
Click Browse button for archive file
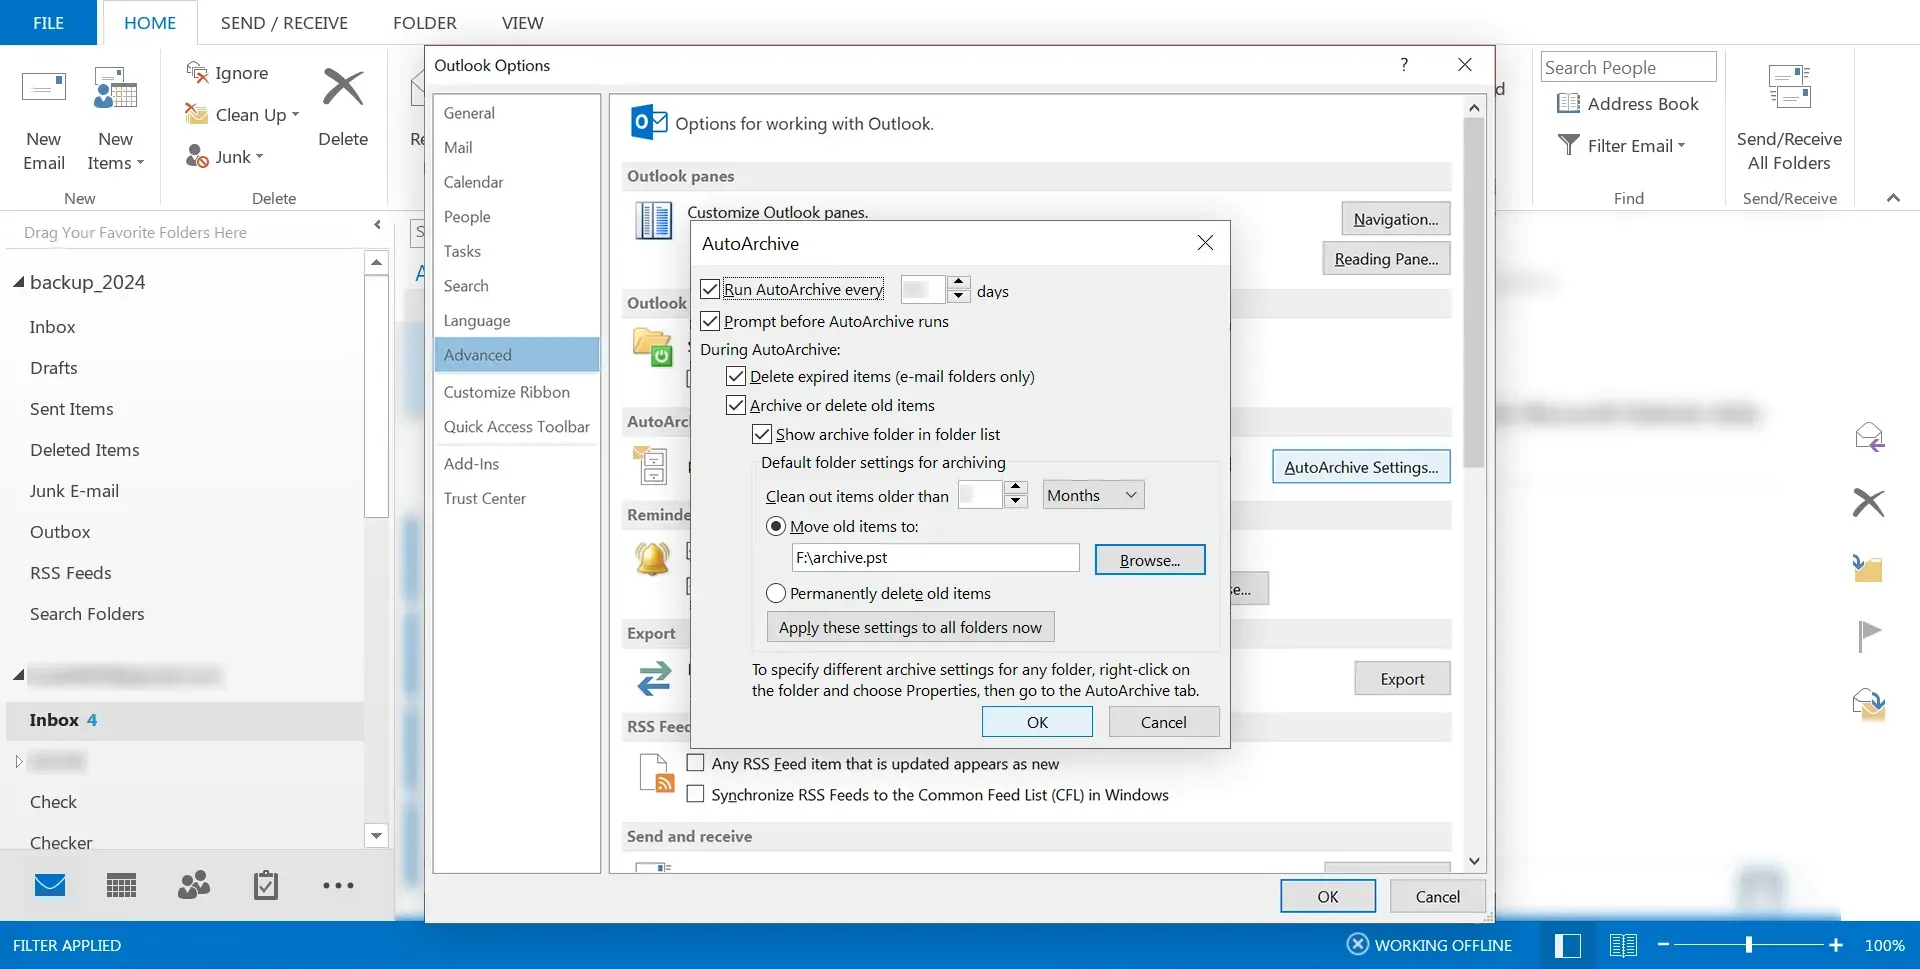tap(1150, 560)
